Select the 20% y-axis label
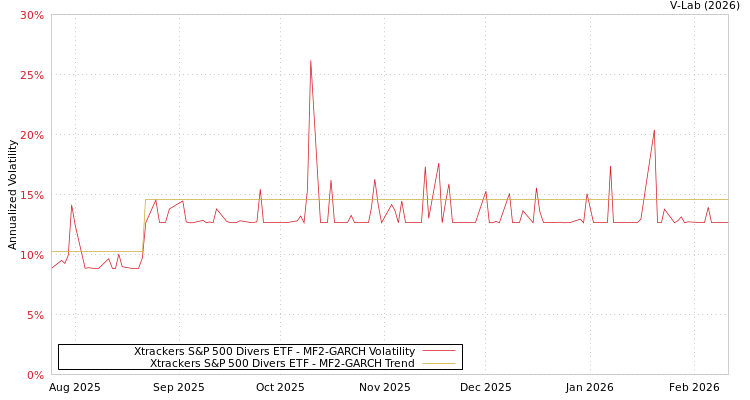The height and width of the screenshot is (400, 750). click(x=32, y=135)
